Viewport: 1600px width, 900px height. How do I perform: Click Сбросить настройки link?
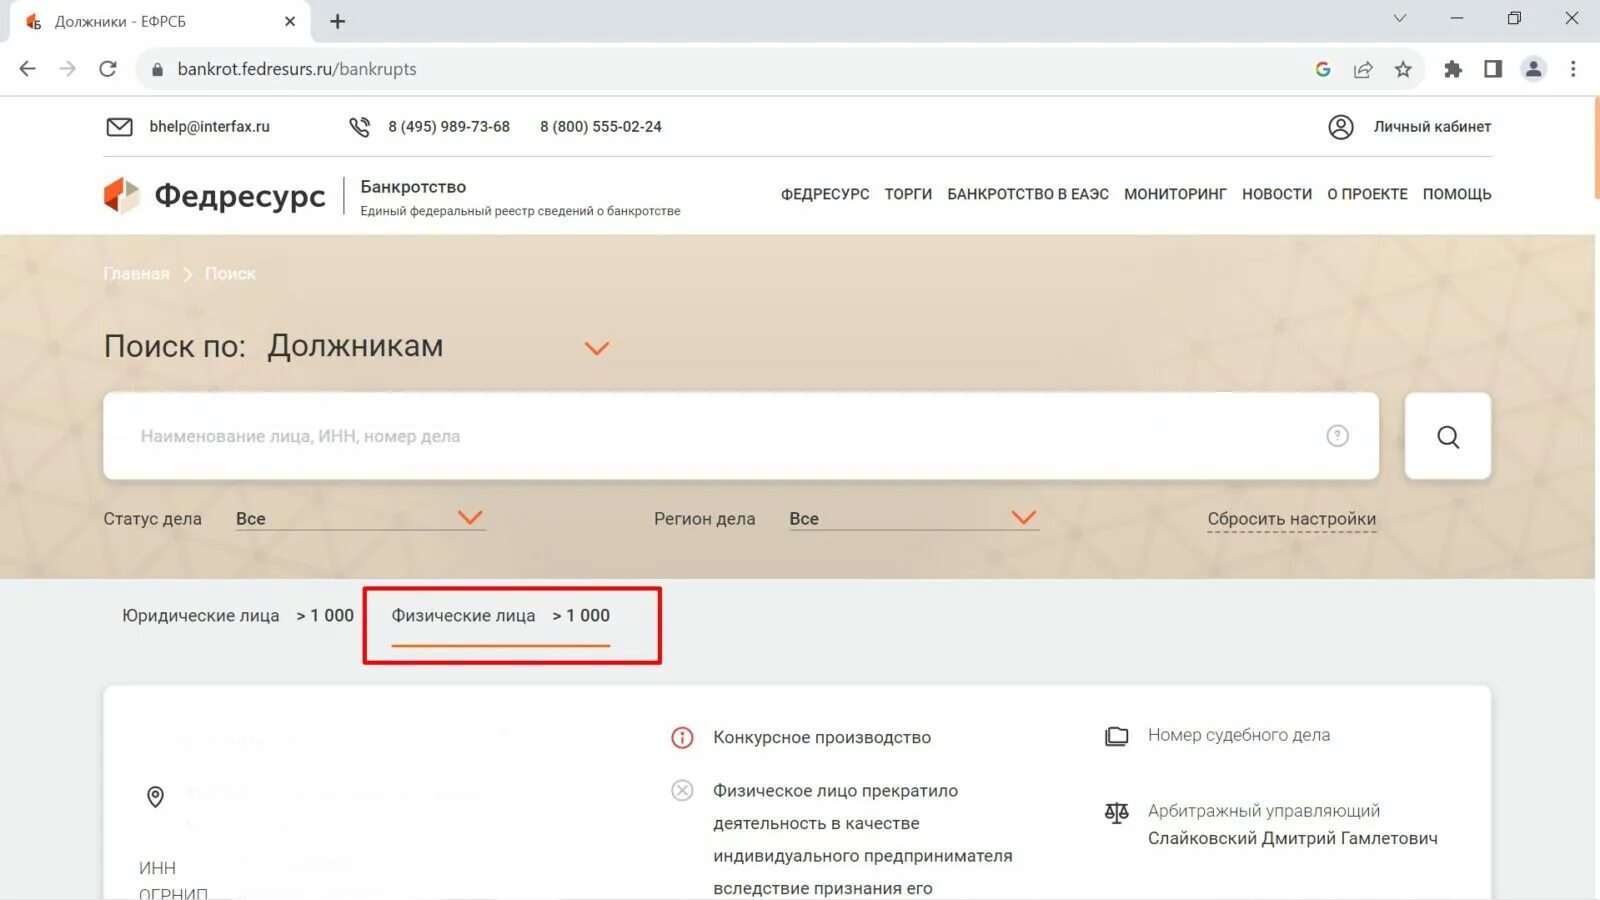coord(1291,519)
